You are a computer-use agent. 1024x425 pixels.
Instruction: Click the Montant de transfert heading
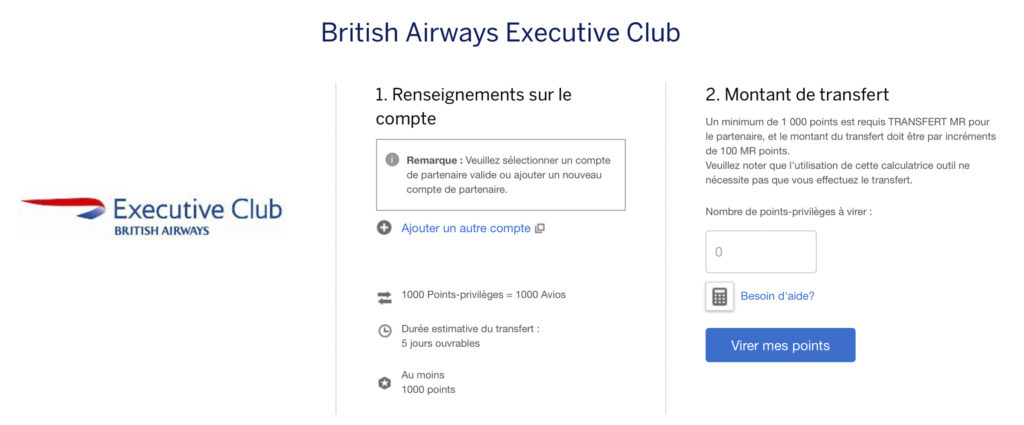[x=797, y=95]
